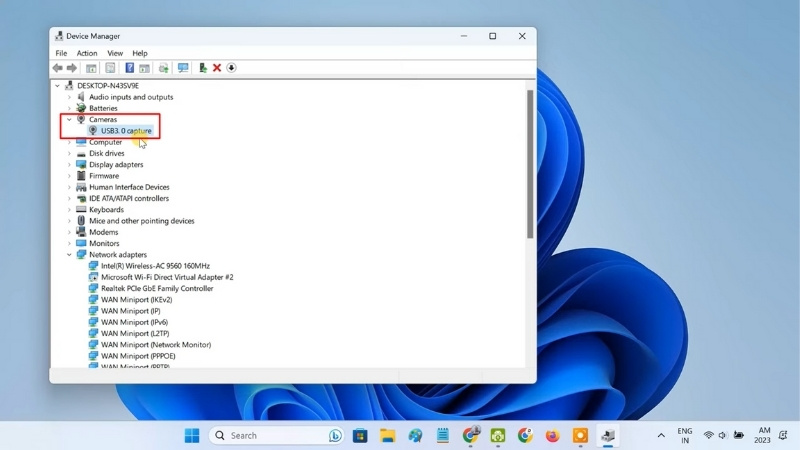Open the Action menu
Viewport: 800px width, 450px height.
click(87, 53)
